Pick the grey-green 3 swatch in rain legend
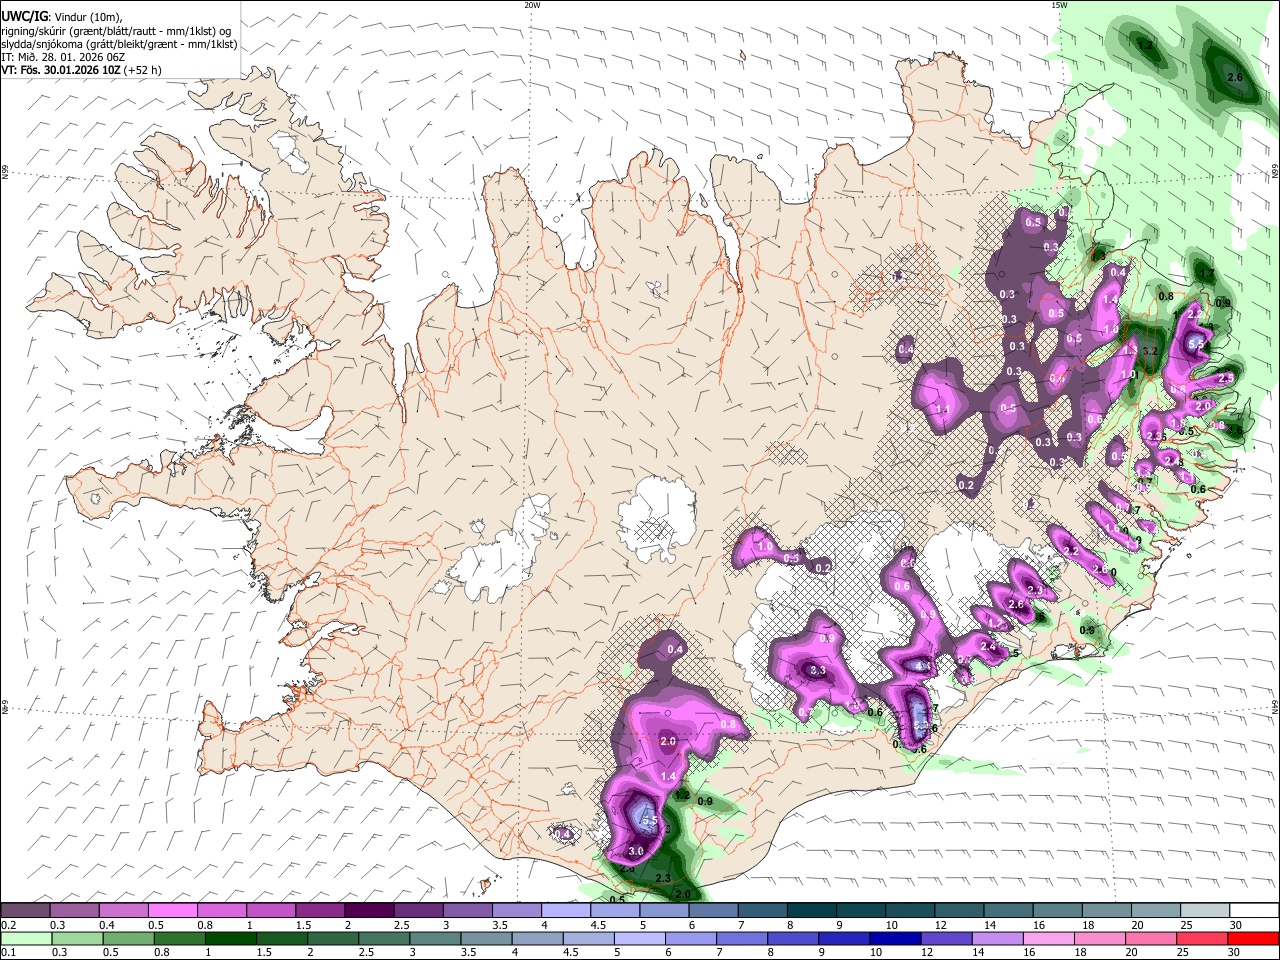The width and height of the screenshot is (1280, 960). 435,939
